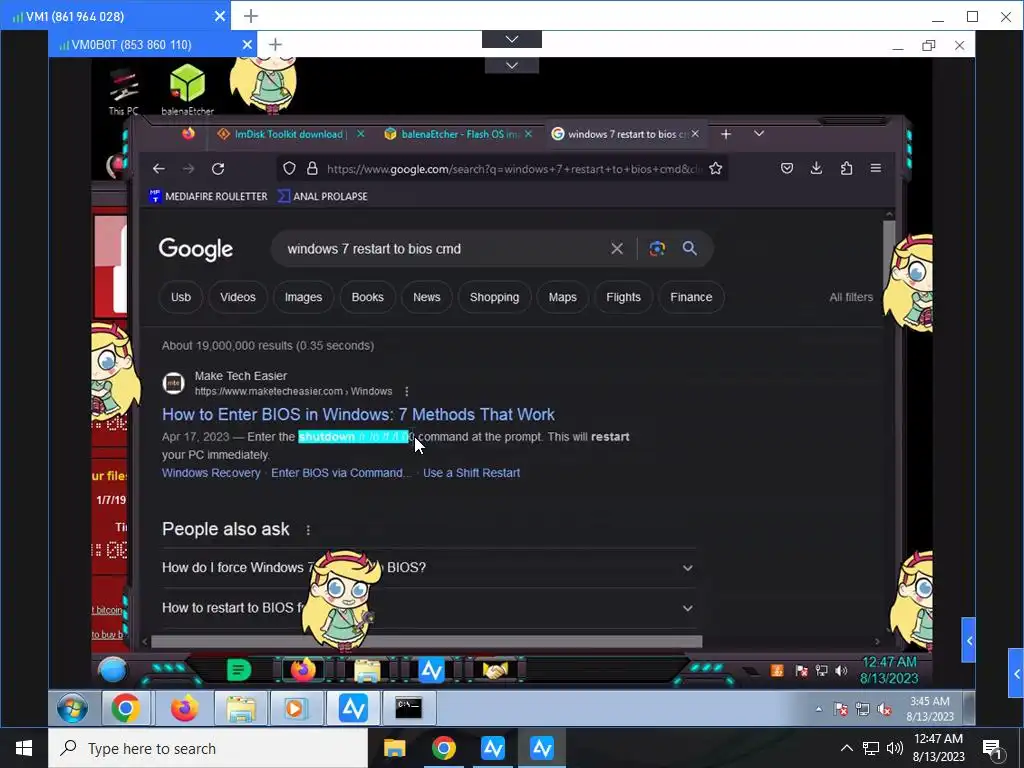Click the muted speaker in Windows 7 tray

coord(884,709)
